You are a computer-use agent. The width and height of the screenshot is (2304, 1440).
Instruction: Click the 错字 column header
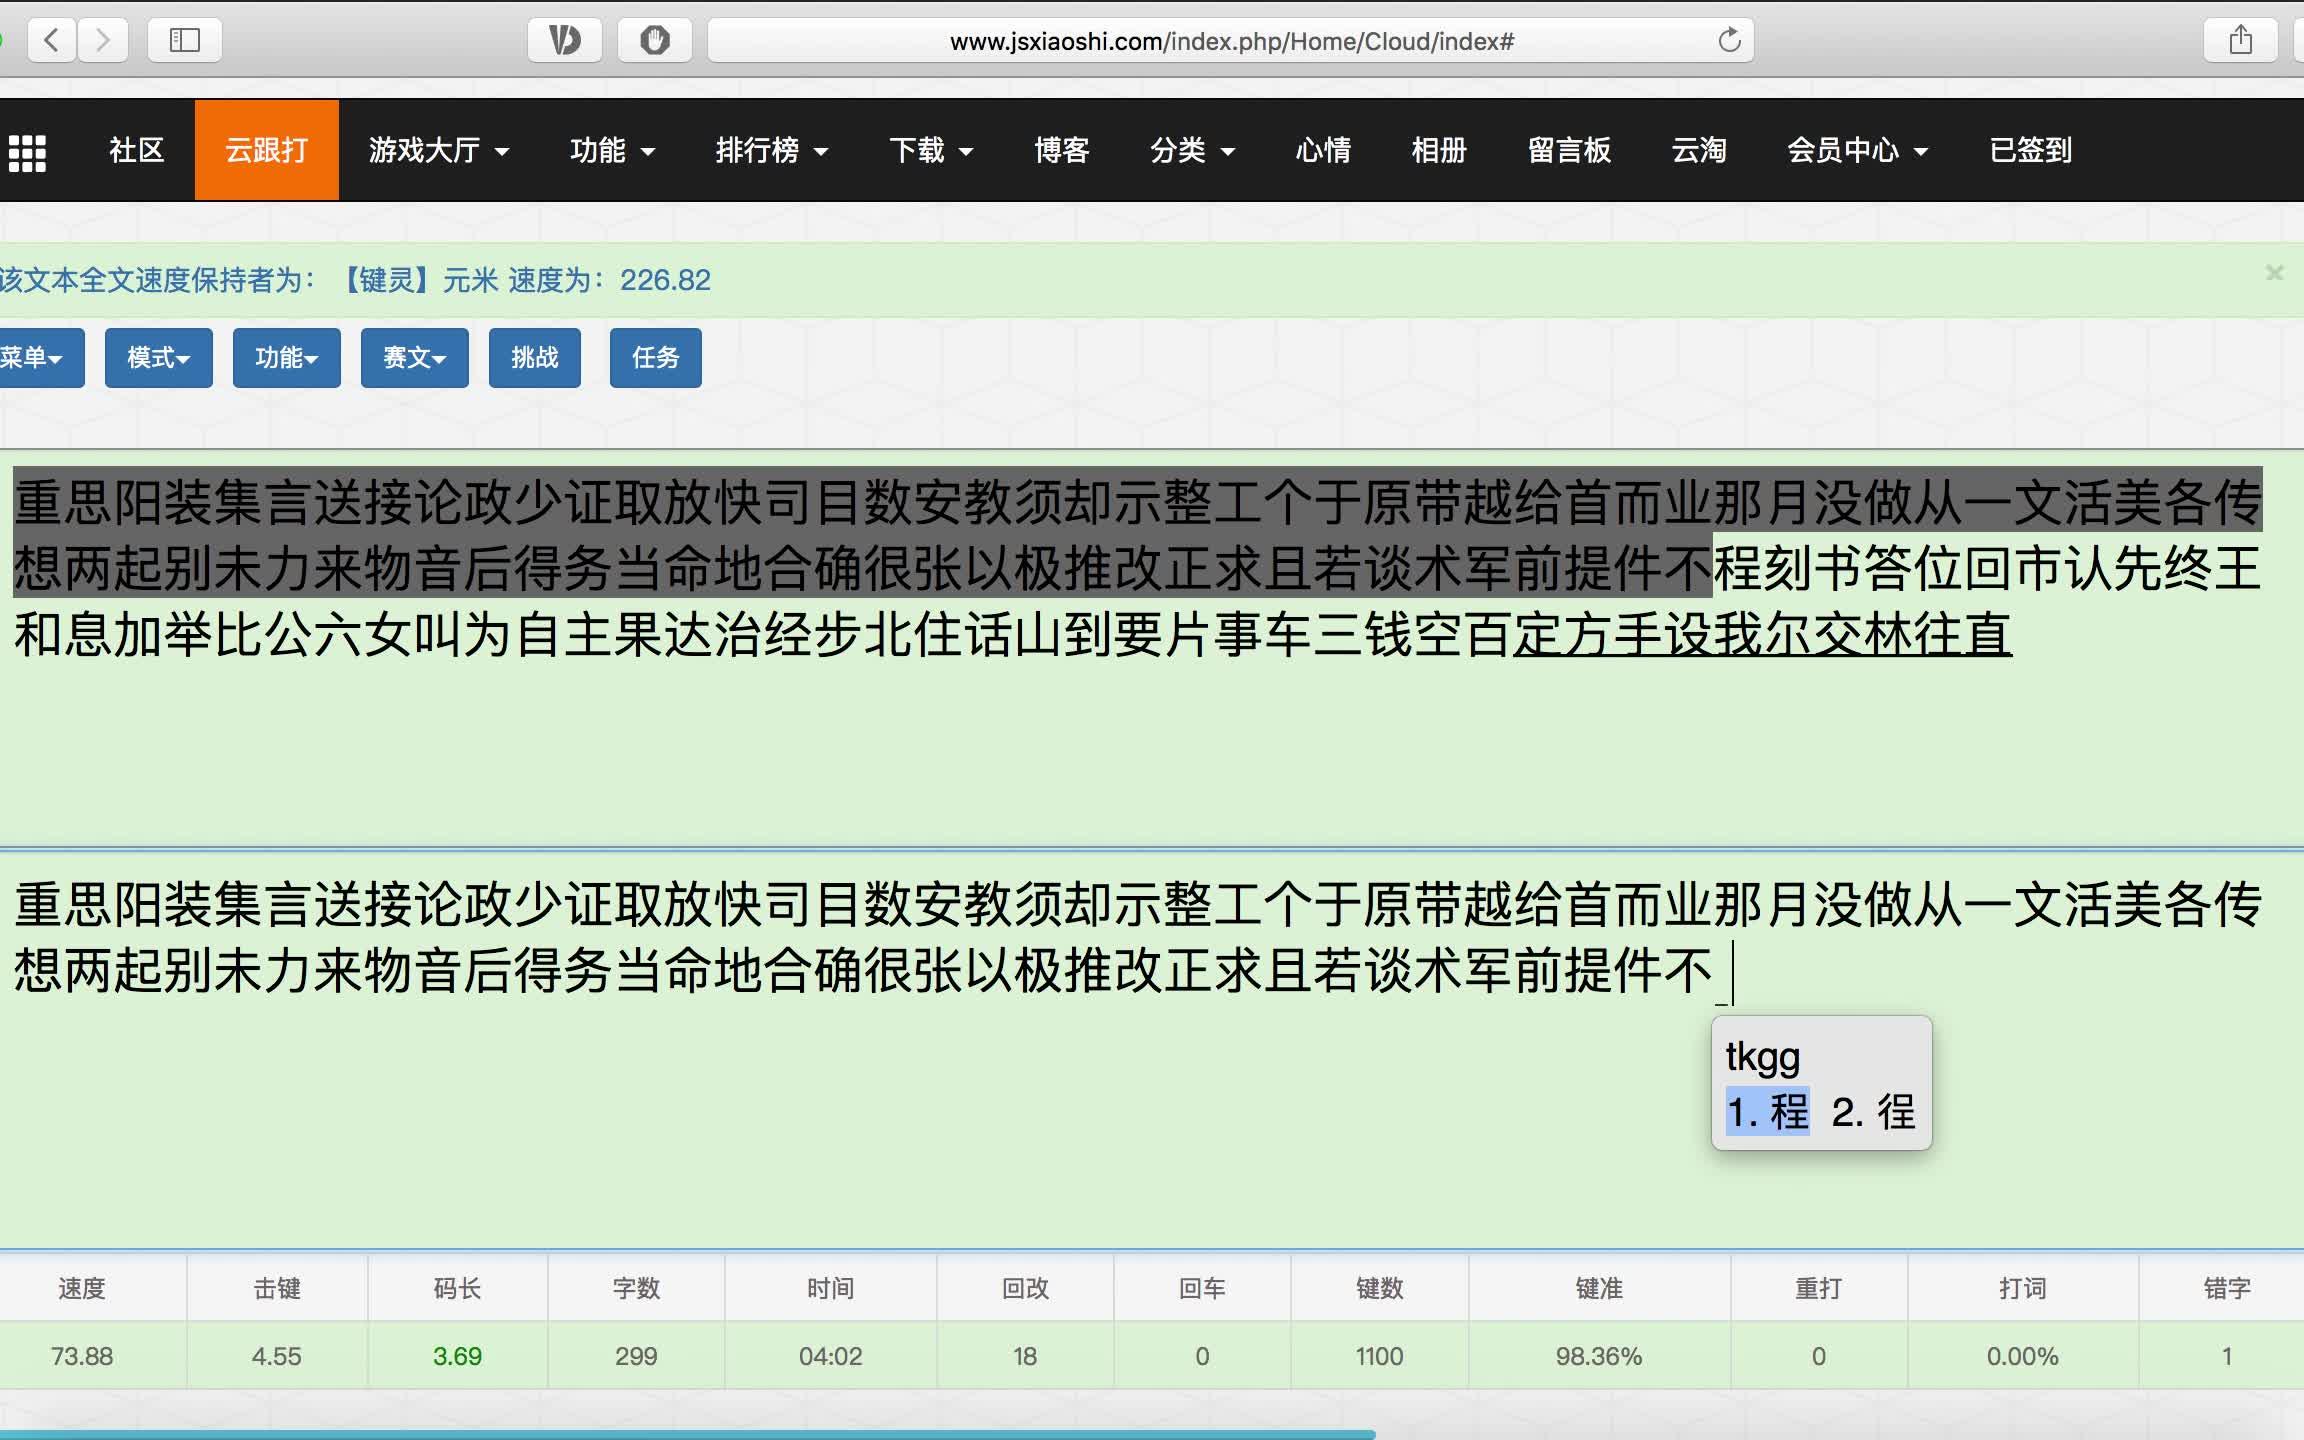(x=2227, y=1288)
